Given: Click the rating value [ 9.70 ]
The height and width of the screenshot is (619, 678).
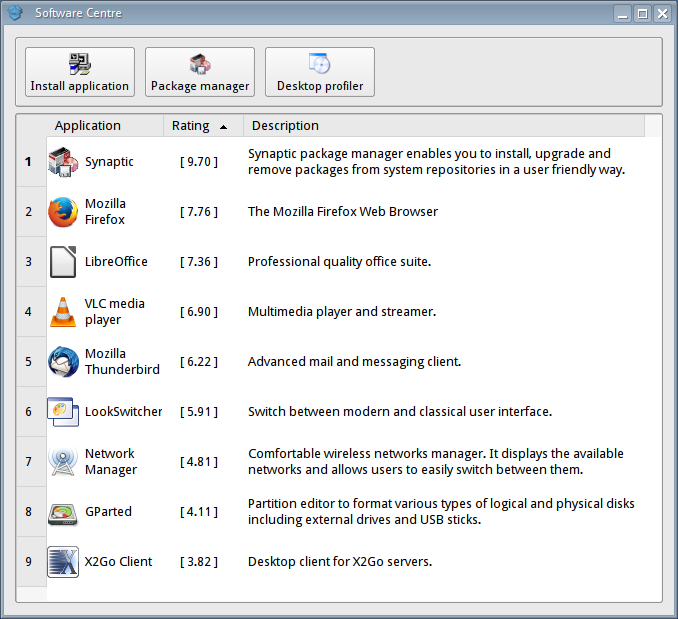Looking at the screenshot, I should [x=199, y=162].
